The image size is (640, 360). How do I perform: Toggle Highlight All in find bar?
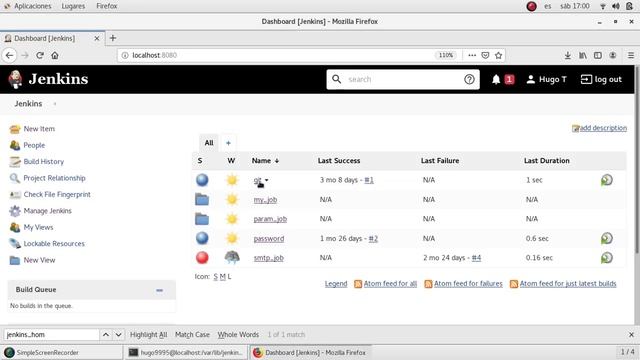pyautogui.click(x=149, y=335)
